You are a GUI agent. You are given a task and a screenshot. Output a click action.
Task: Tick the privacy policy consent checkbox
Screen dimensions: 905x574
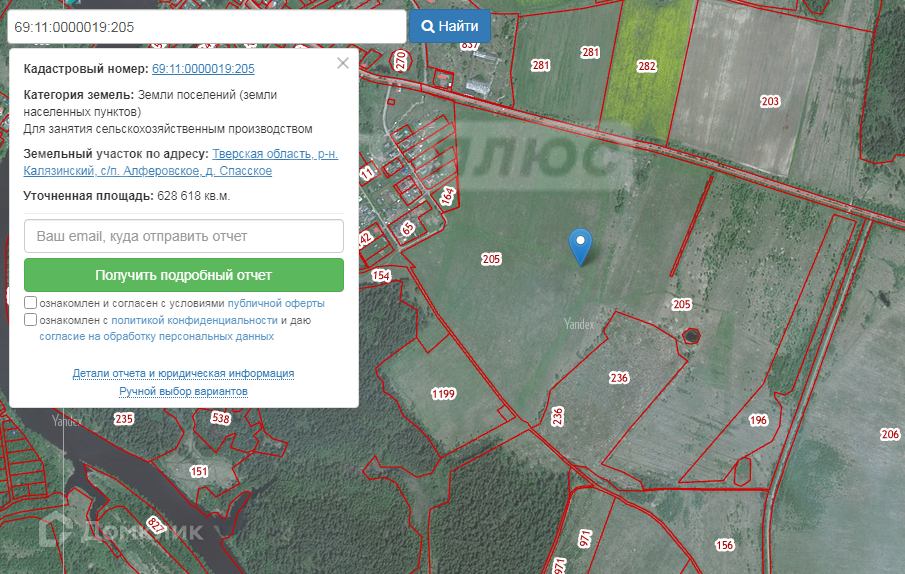click(x=31, y=320)
